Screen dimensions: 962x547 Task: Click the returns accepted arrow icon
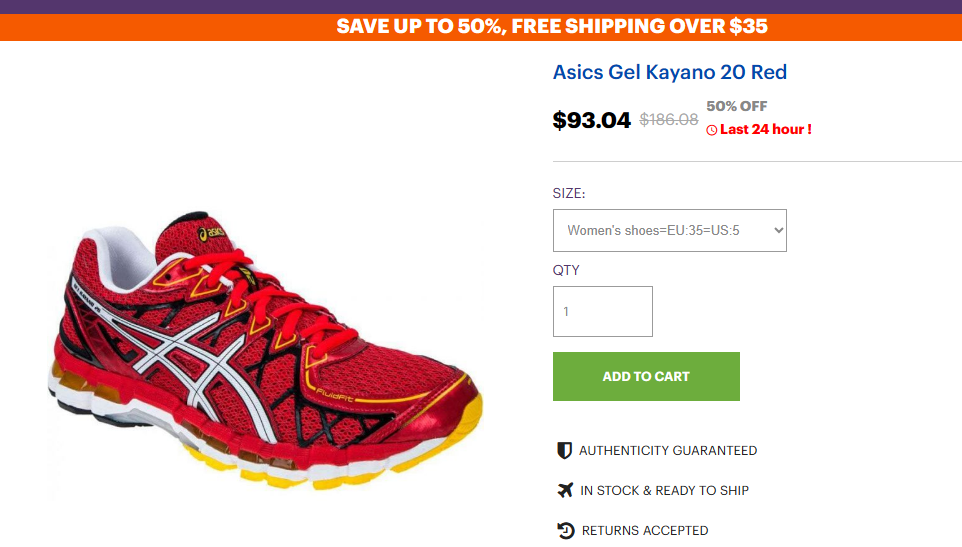click(x=565, y=530)
